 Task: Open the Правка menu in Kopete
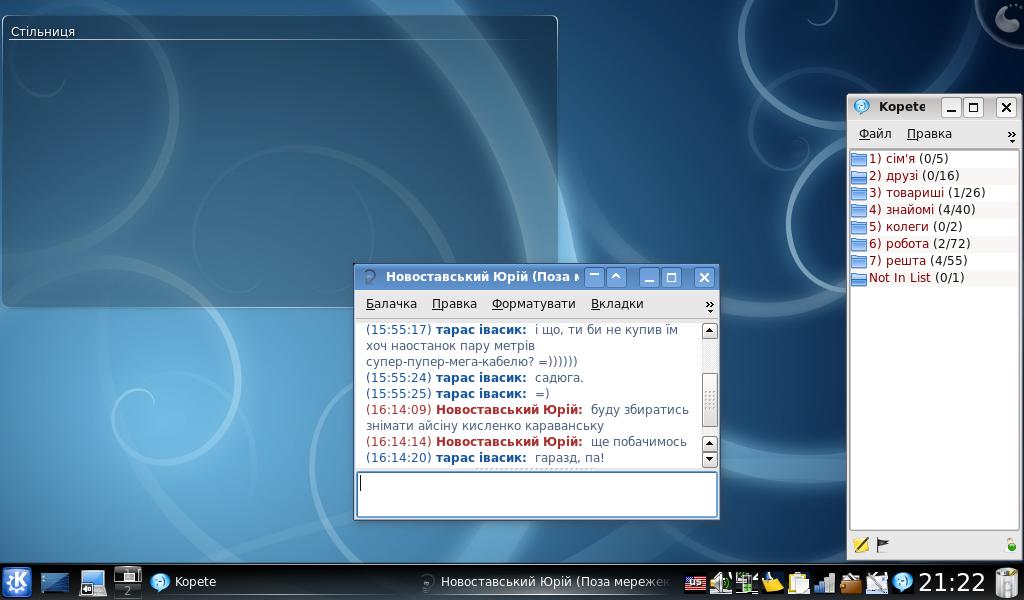929,134
